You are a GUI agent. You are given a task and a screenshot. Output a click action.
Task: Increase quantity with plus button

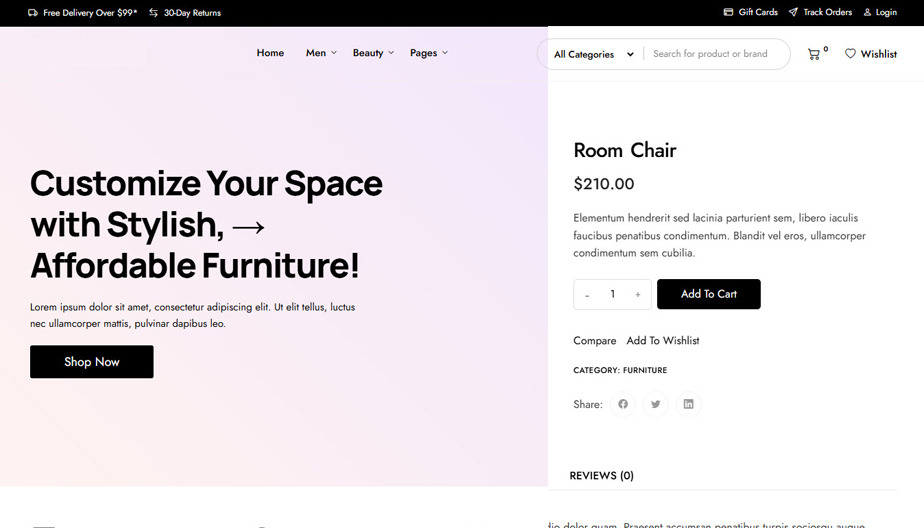638,295
